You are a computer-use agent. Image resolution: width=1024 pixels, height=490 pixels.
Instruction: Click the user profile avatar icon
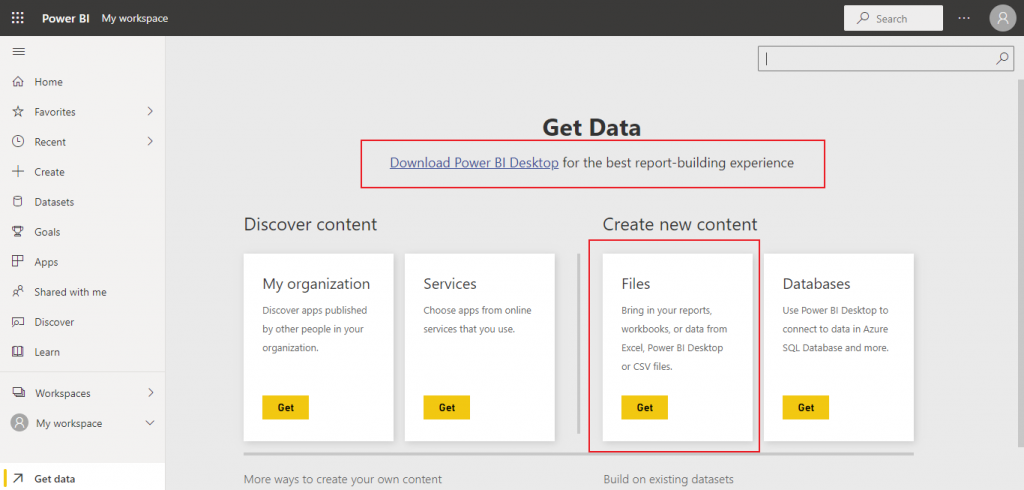pyautogui.click(x=1002, y=18)
